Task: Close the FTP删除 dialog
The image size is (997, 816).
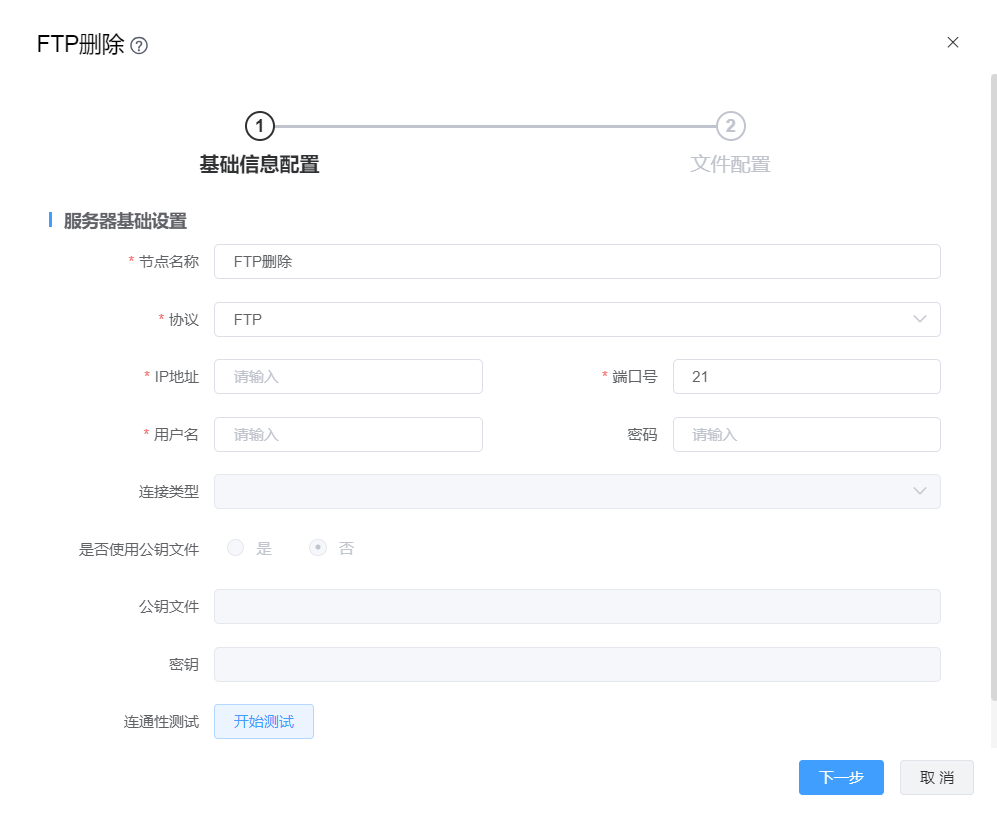Action: click(952, 42)
